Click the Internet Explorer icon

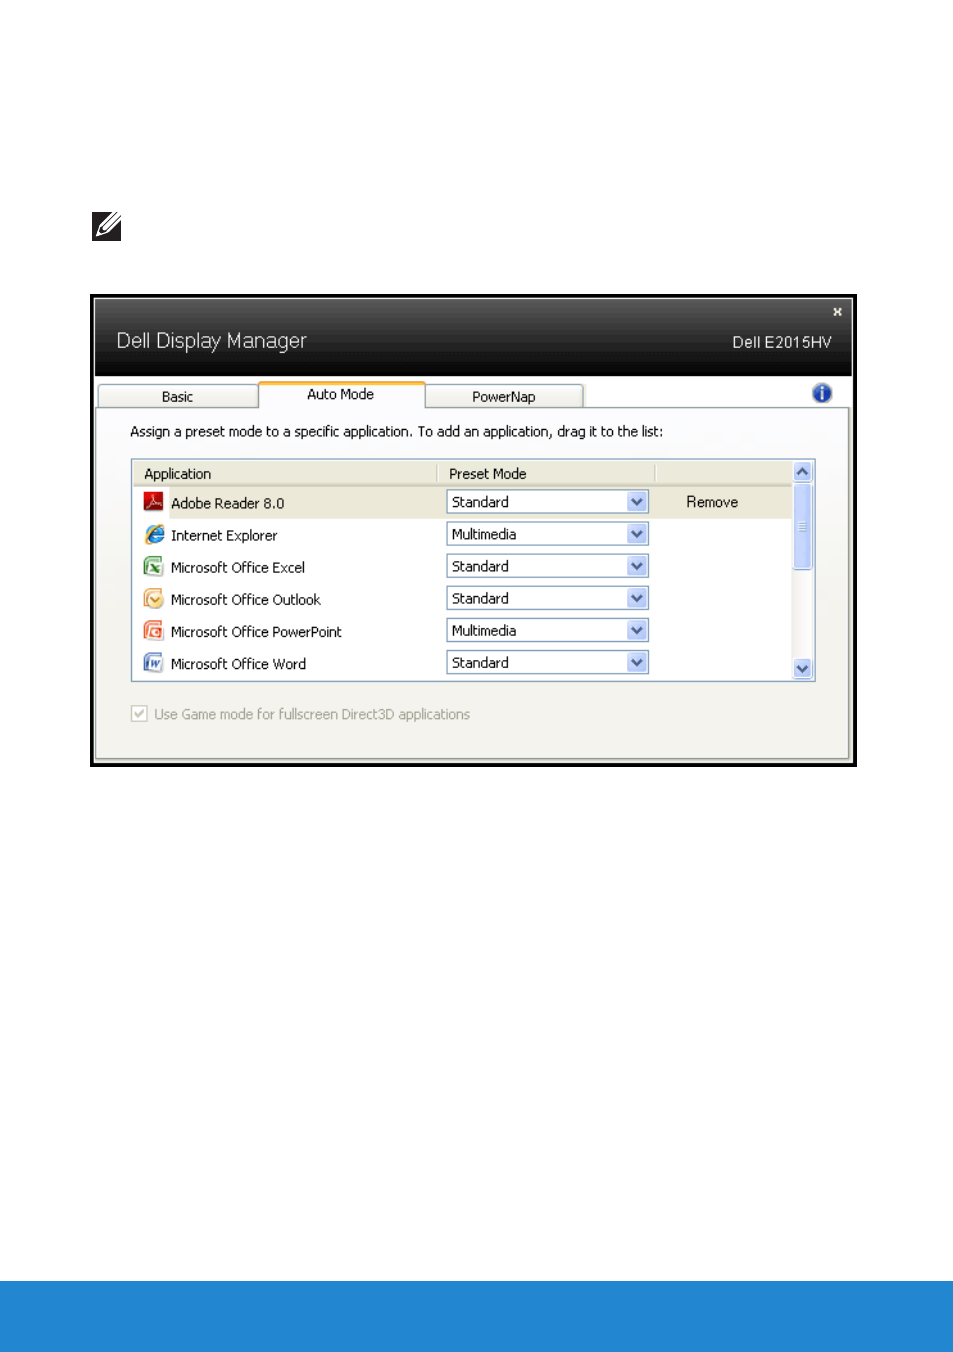click(153, 535)
